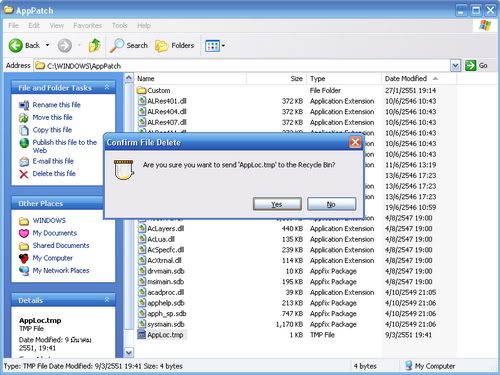Select acadproc.dll file icon
This screenshot has height=375, width=500.
tap(142, 292)
